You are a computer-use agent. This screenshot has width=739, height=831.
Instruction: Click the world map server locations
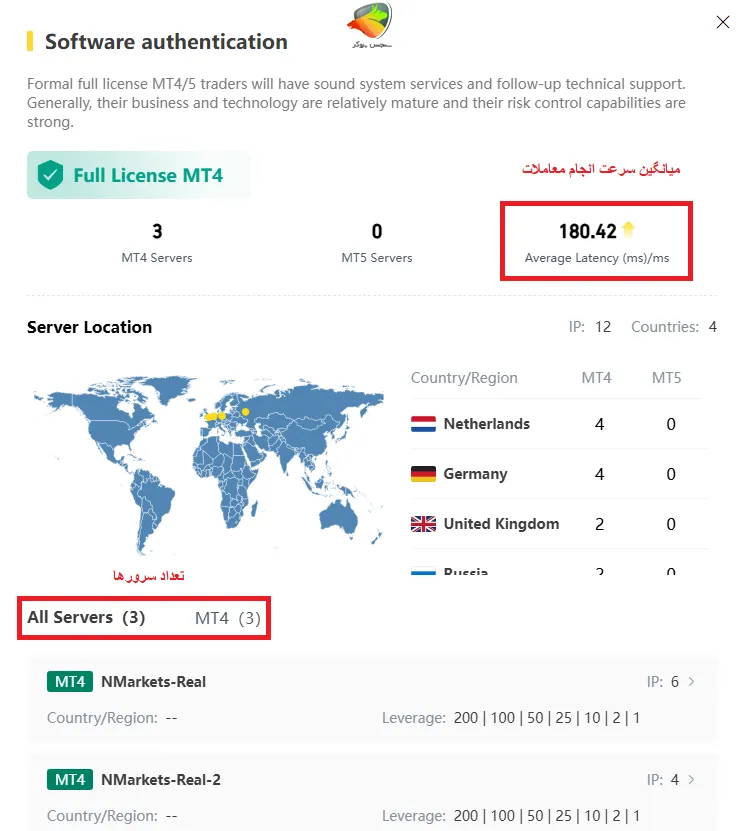point(207,459)
